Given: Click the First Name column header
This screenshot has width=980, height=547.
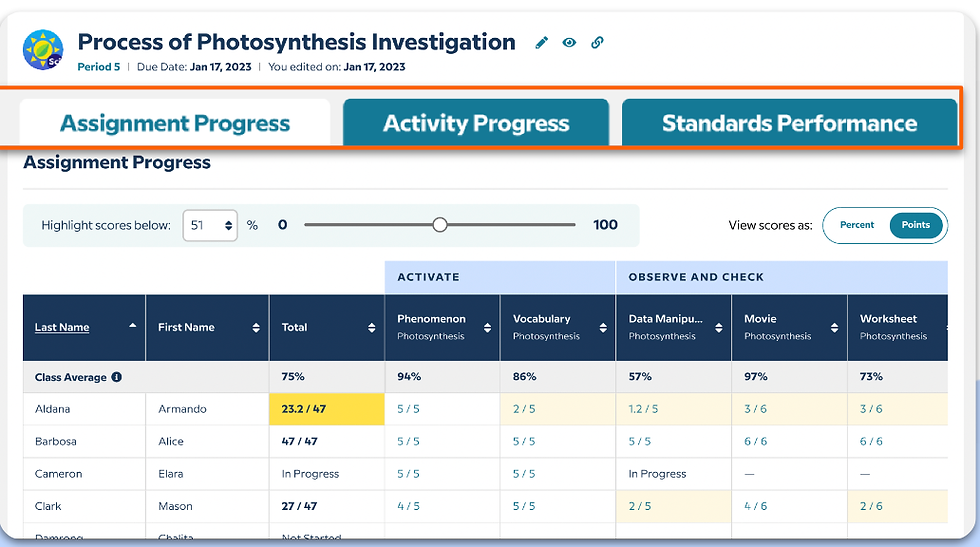Looking at the screenshot, I should pyautogui.click(x=208, y=328).
